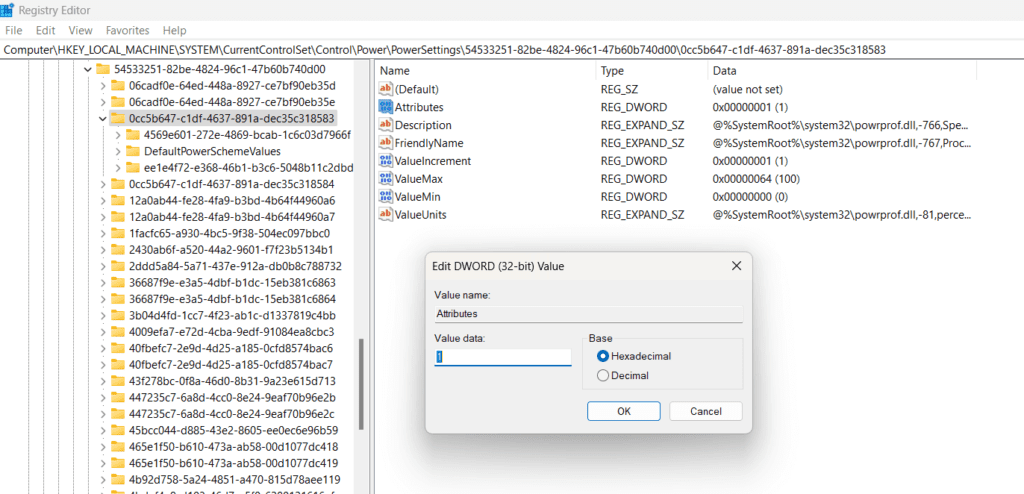Viewport: 1024px width, 494px height.
Task: Expand the 06cadf0e-64ed-448a-8927-ce7bf90eb35e key
Action: 103,102
